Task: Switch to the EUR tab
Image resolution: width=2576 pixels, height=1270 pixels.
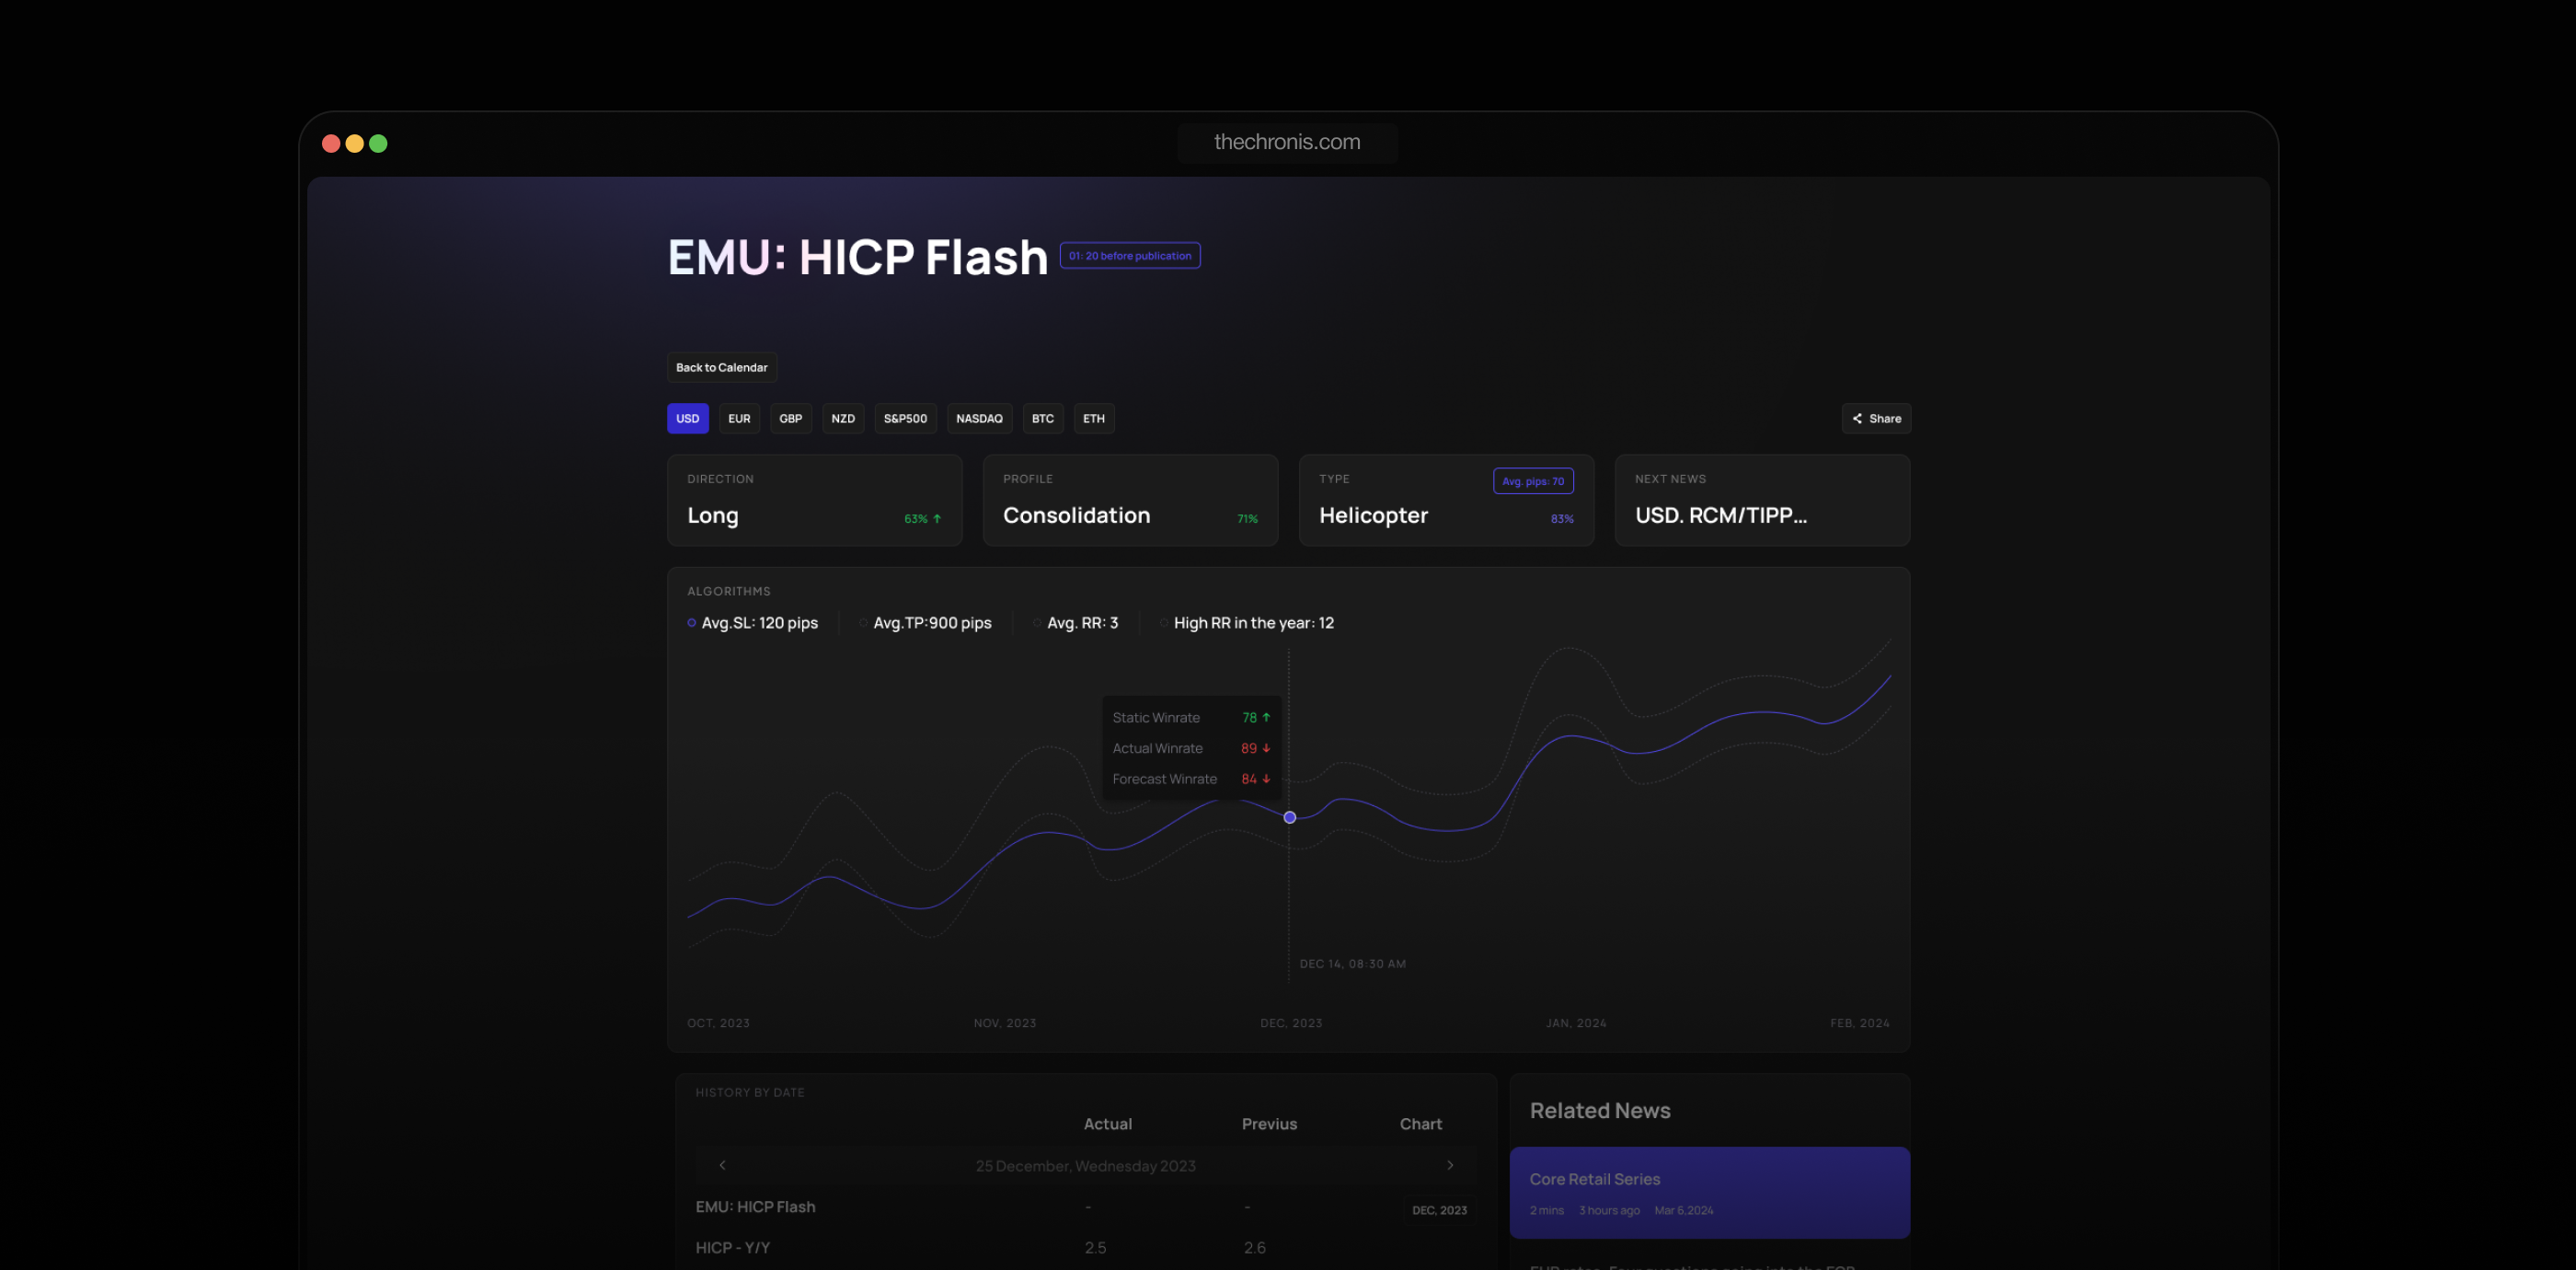Action: [739, 419]
